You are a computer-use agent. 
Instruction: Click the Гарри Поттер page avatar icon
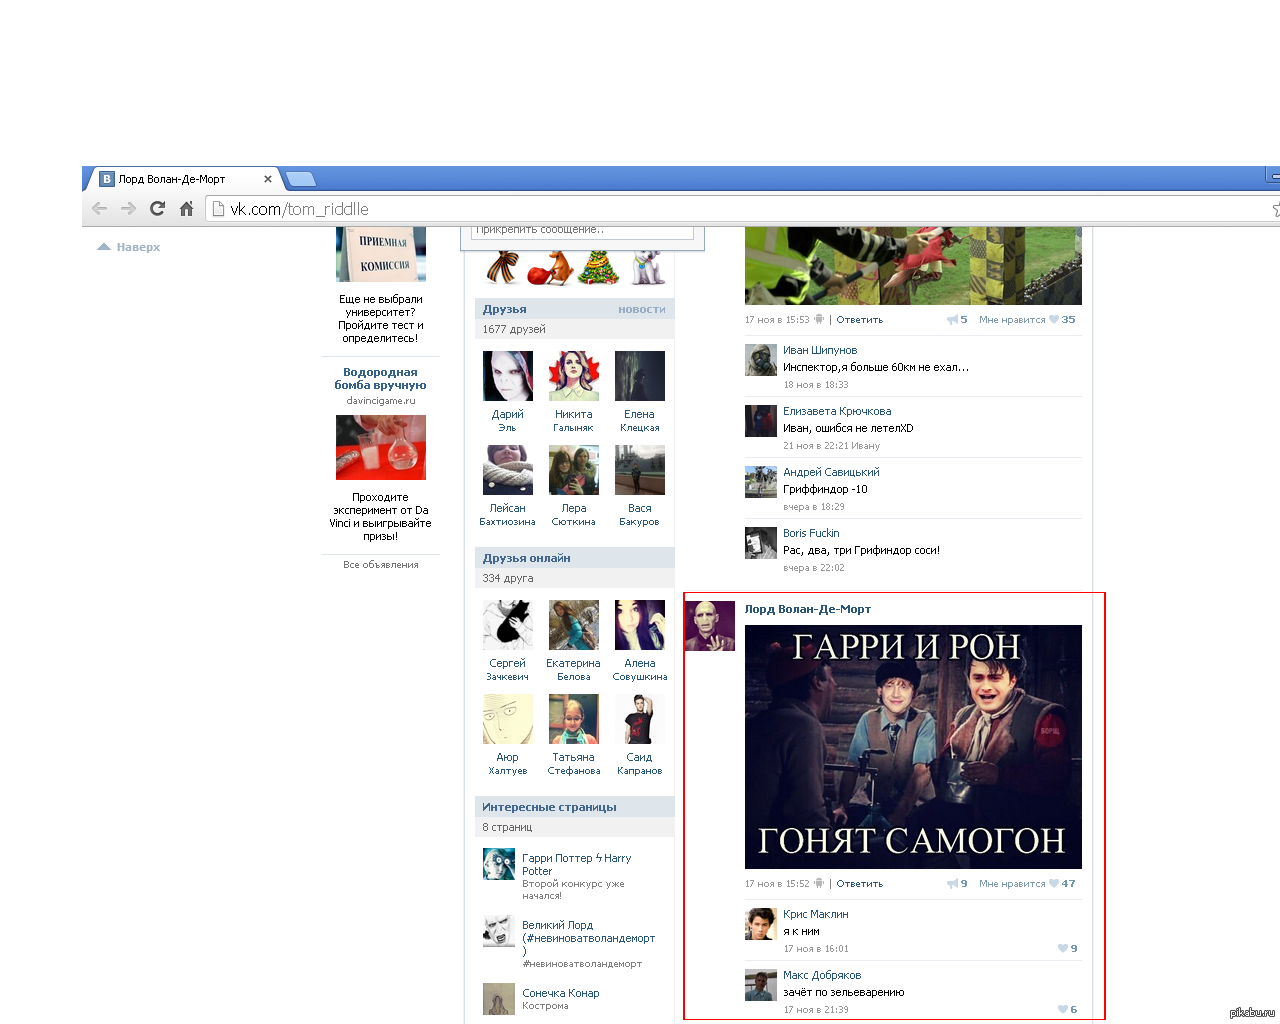(x=499, y=864)
